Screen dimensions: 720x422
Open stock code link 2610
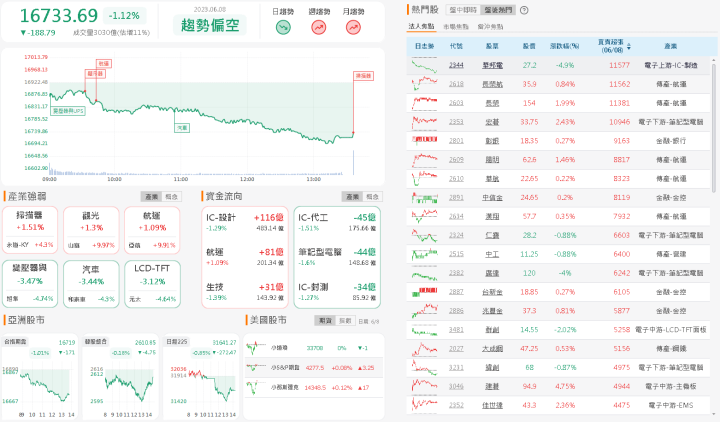[x=456, y=178]
